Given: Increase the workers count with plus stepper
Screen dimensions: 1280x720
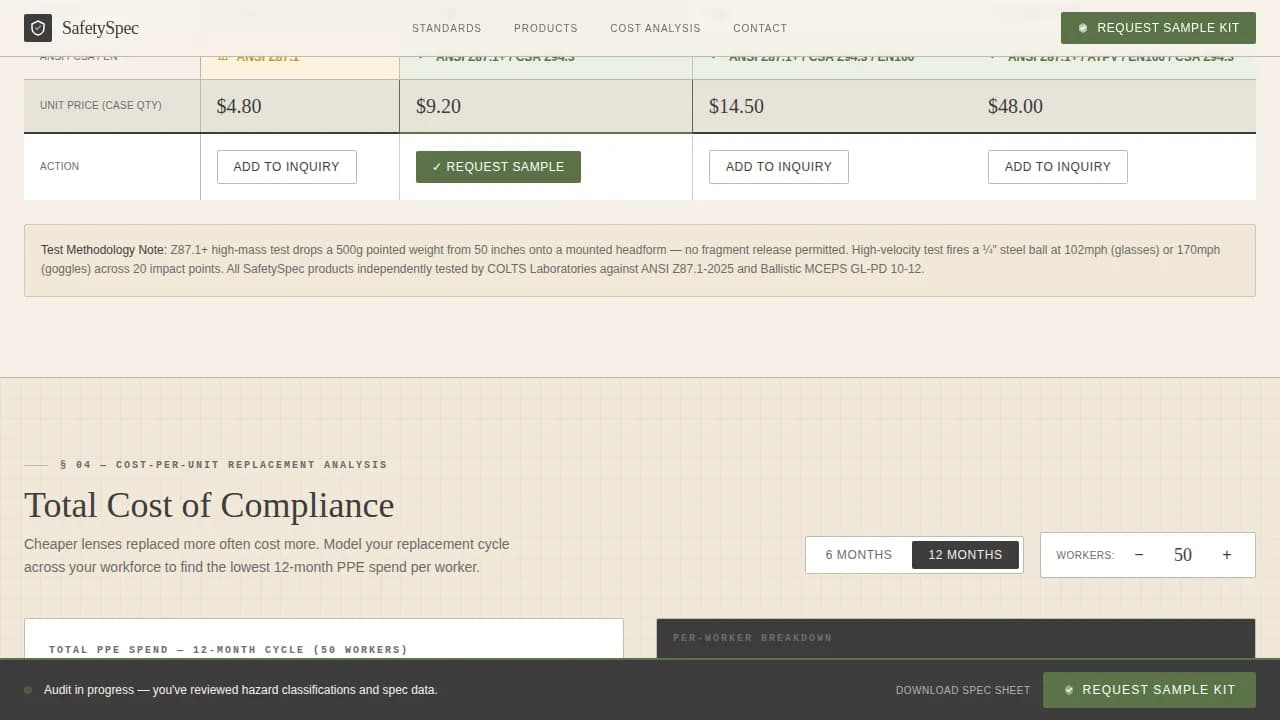Looking at the screenshot, I should pyautogui.click(x=1227, y=554).
